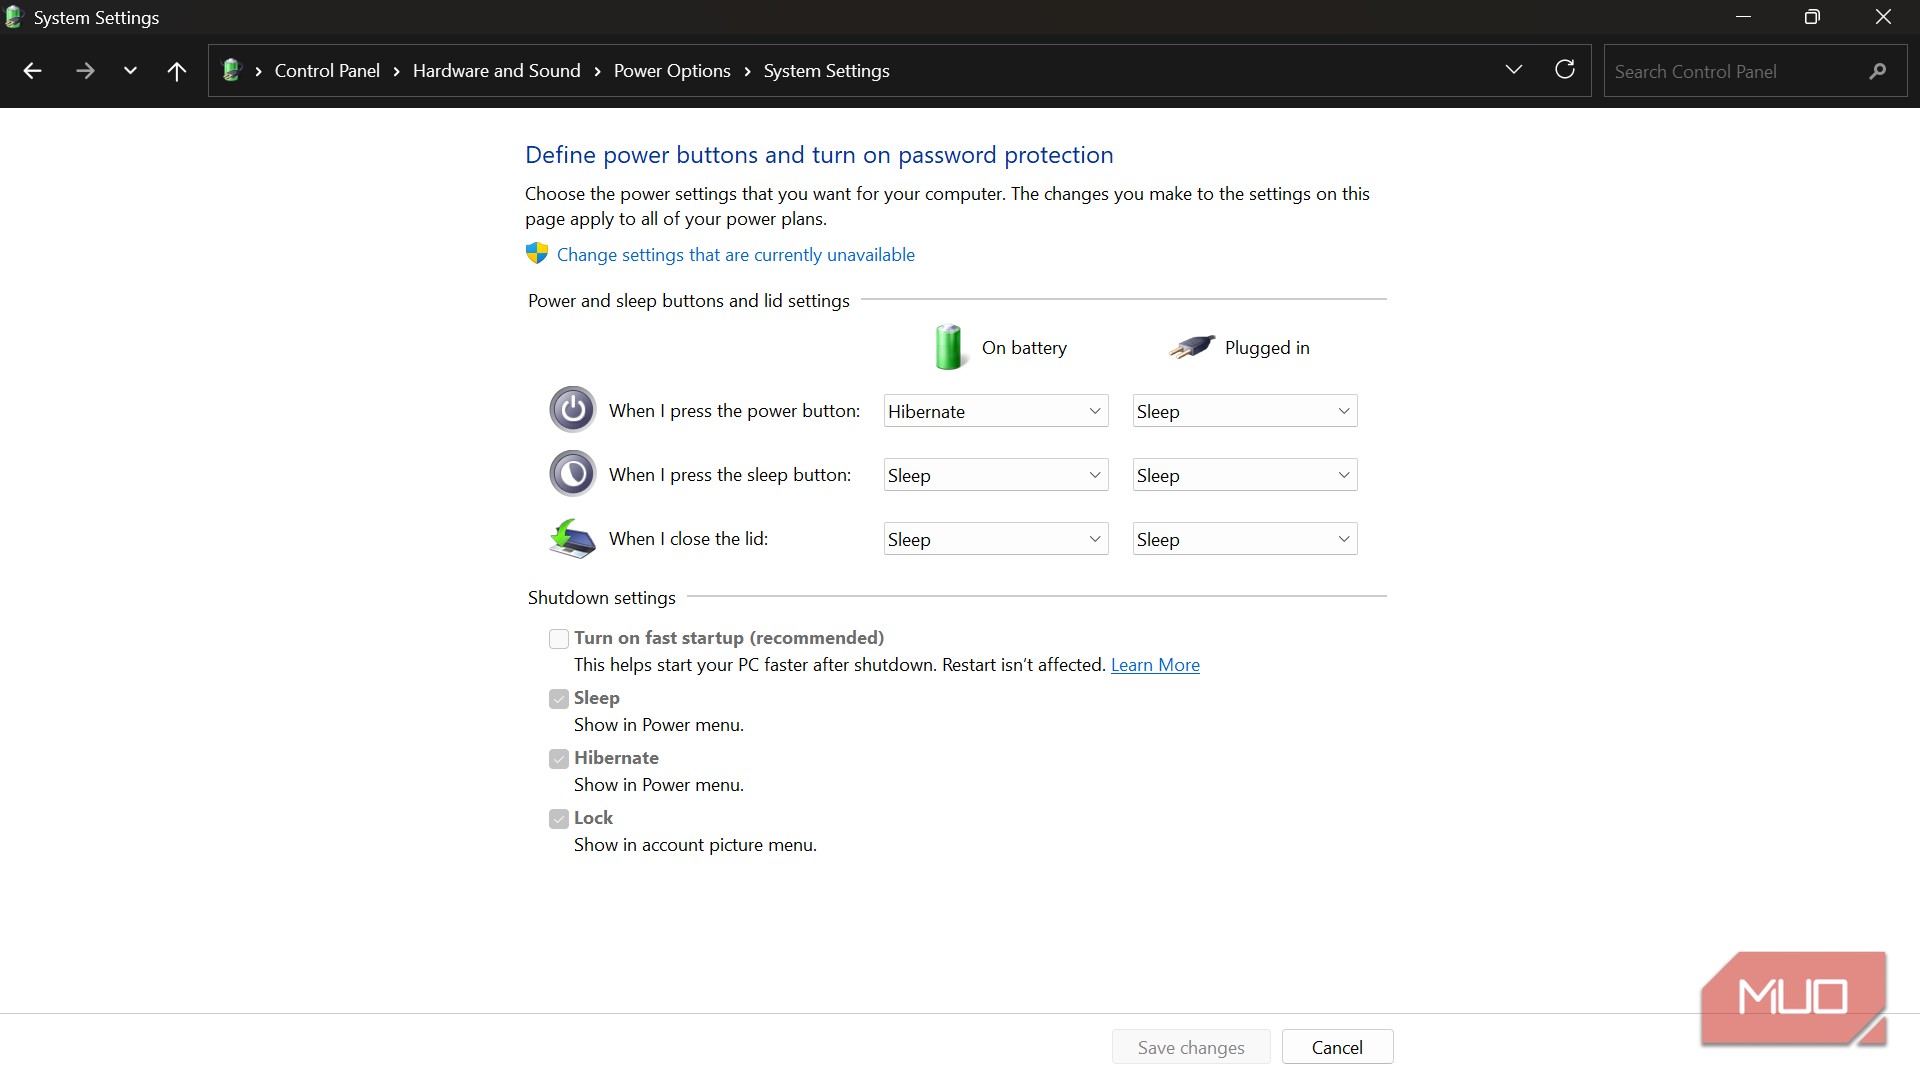Open close lid Plugged in dropdown
1920x1080 pixels.
[x=1245, y=539]
